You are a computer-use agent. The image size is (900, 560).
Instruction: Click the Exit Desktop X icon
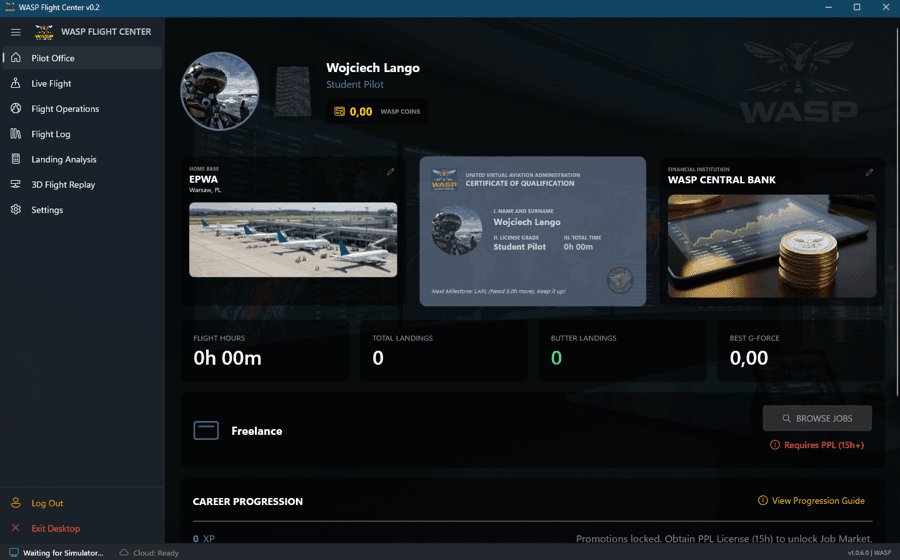point(15,528)
